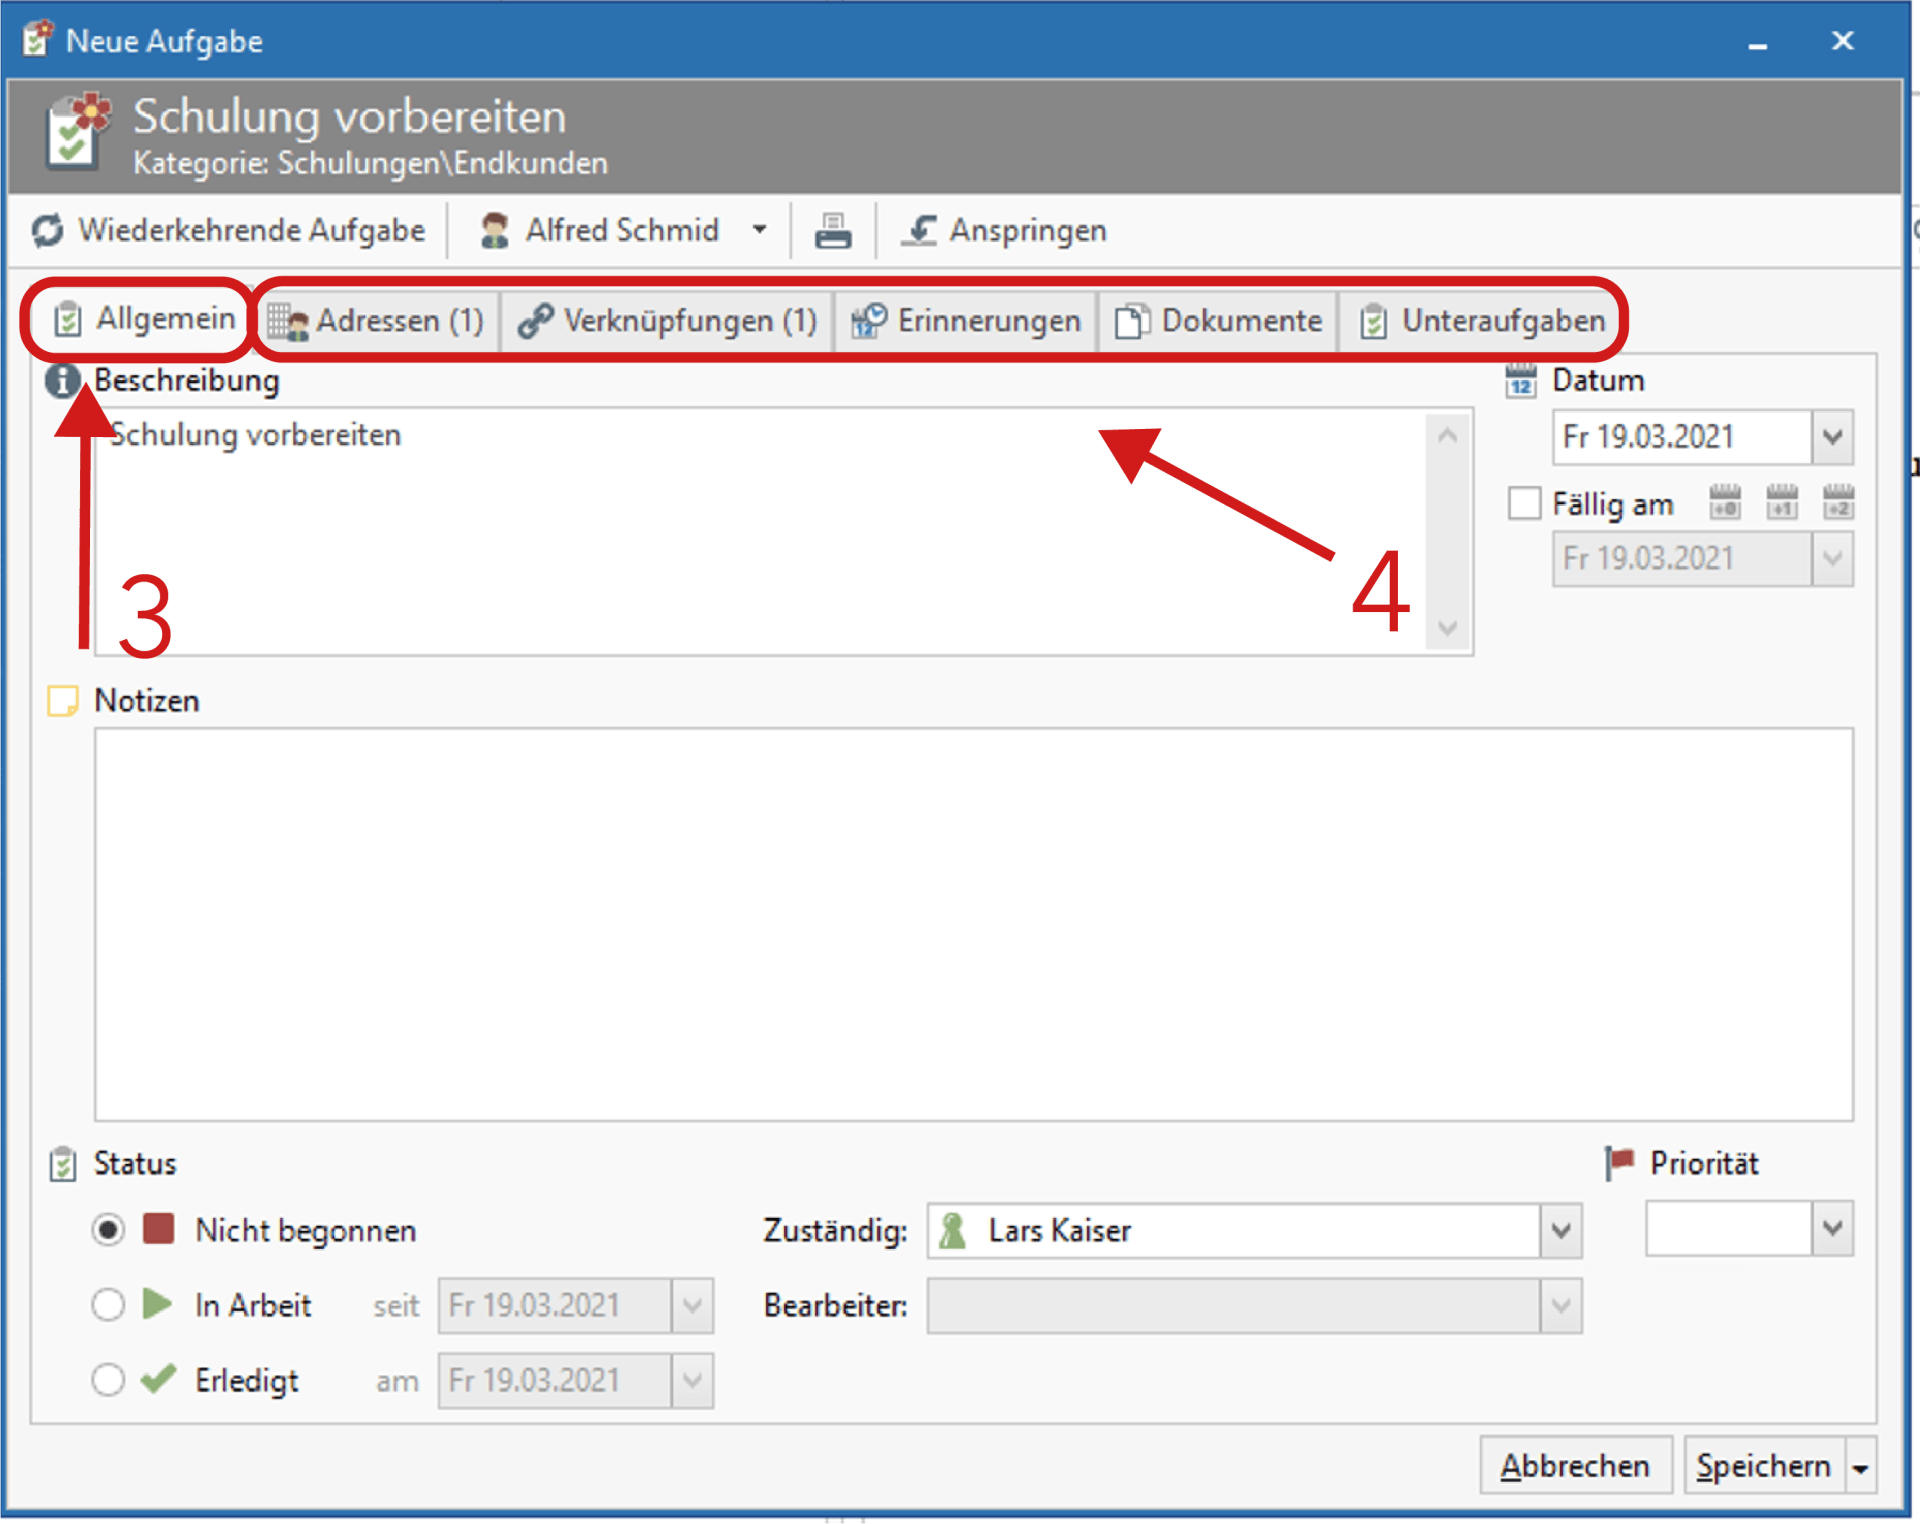This screenshot has height=1524, width=1920.
Task: Enable the Fällig am checkbox
Action: tap(1524, 503)
